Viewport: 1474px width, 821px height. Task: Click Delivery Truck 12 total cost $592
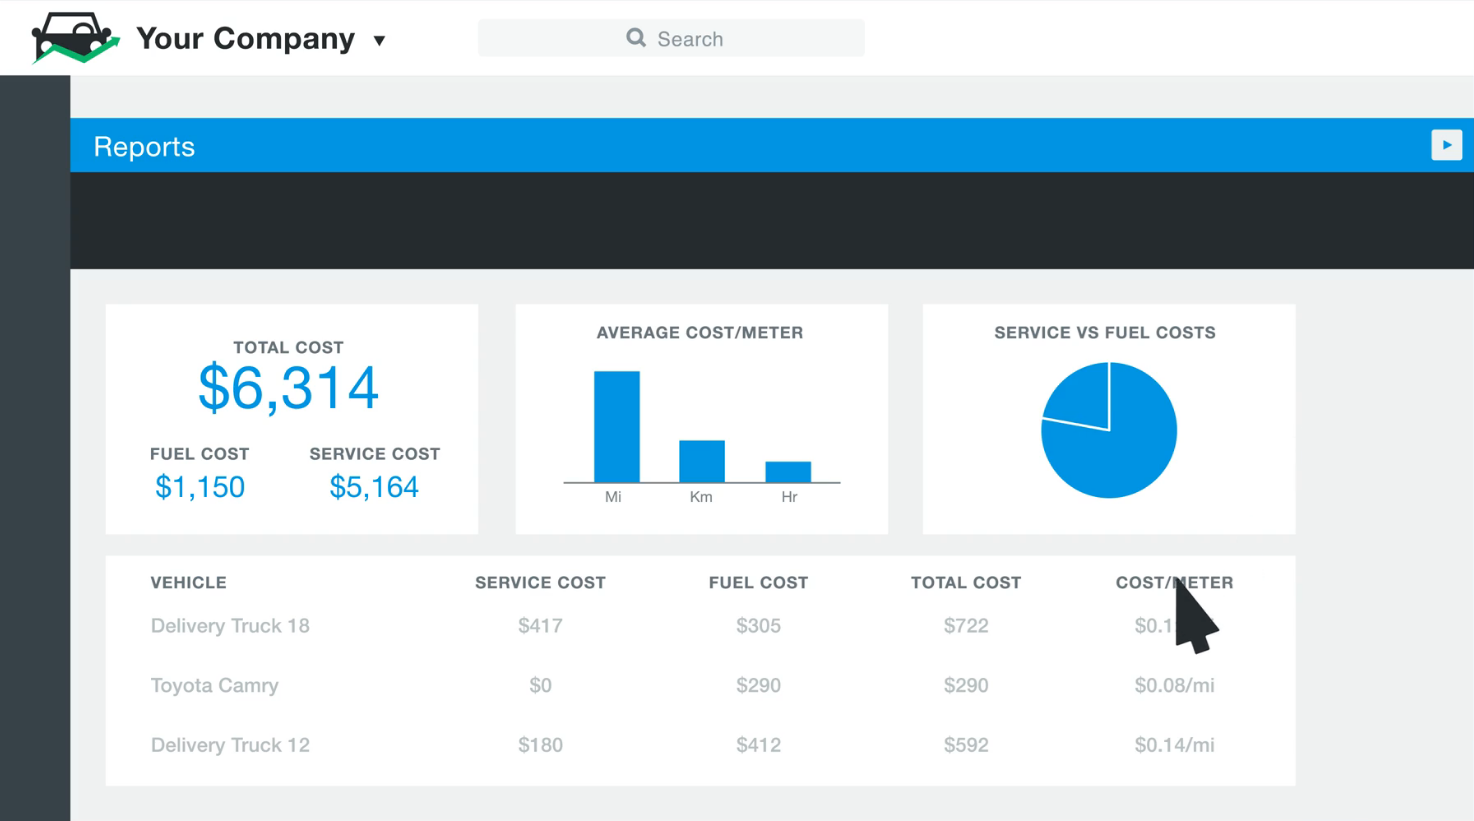click(x=966, y=746)
